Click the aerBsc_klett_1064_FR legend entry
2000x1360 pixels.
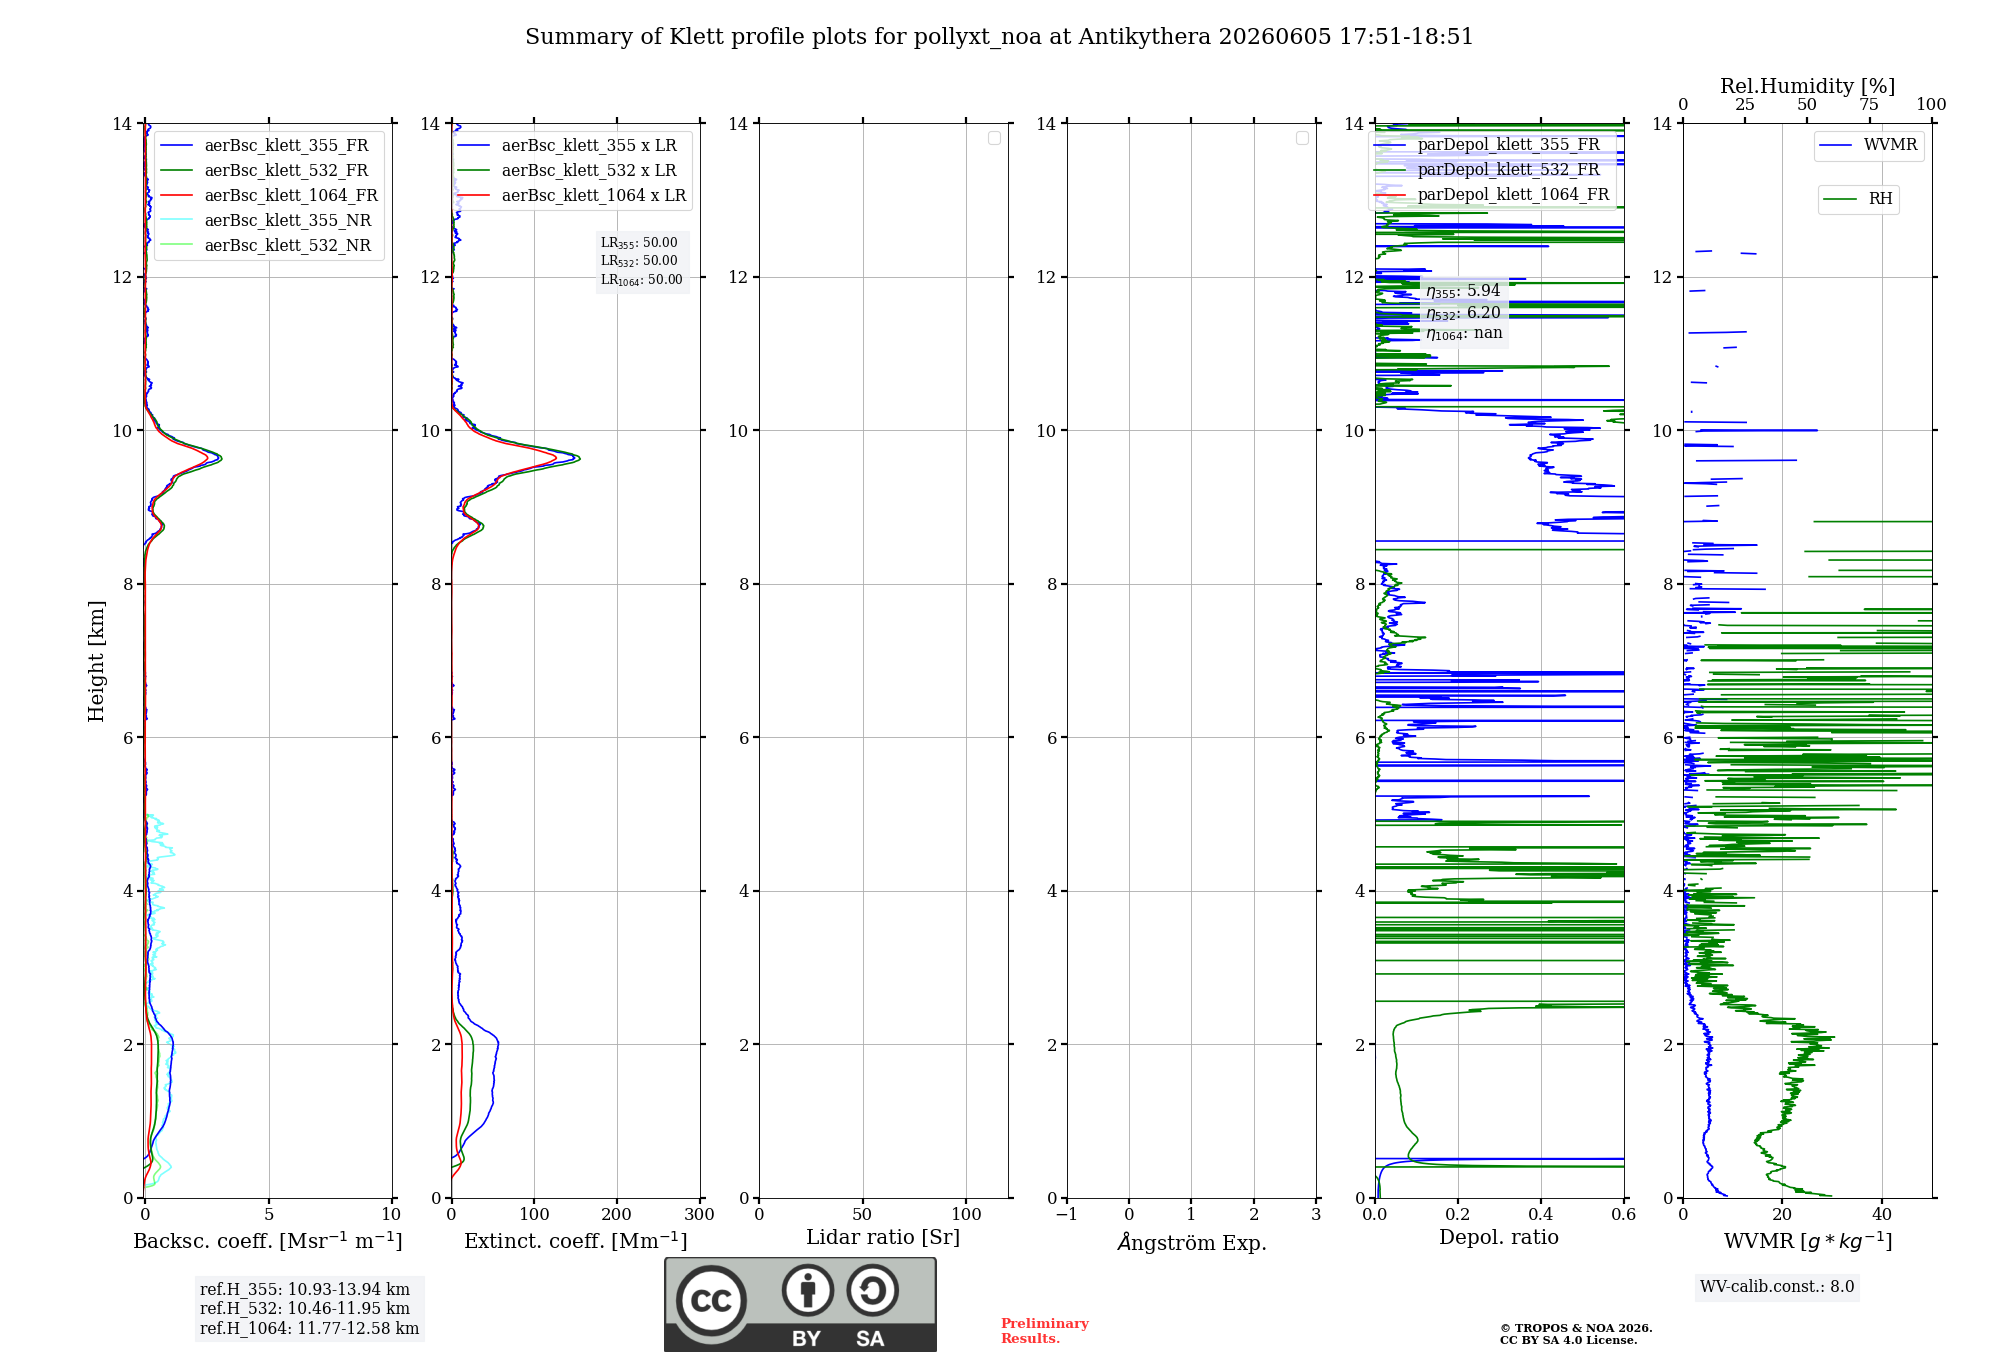(269, 196)
